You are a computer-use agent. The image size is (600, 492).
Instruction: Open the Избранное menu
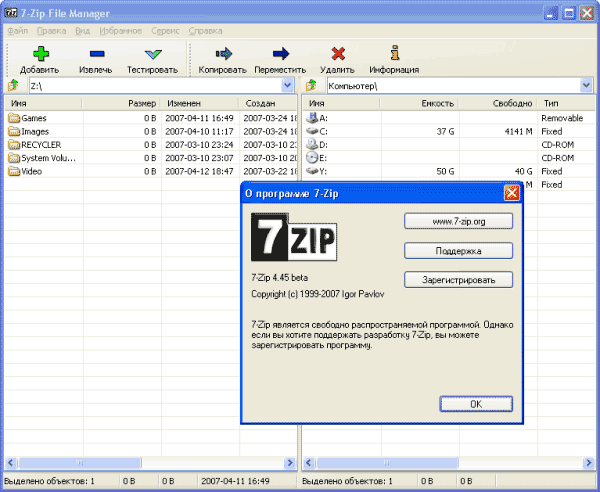121,31
